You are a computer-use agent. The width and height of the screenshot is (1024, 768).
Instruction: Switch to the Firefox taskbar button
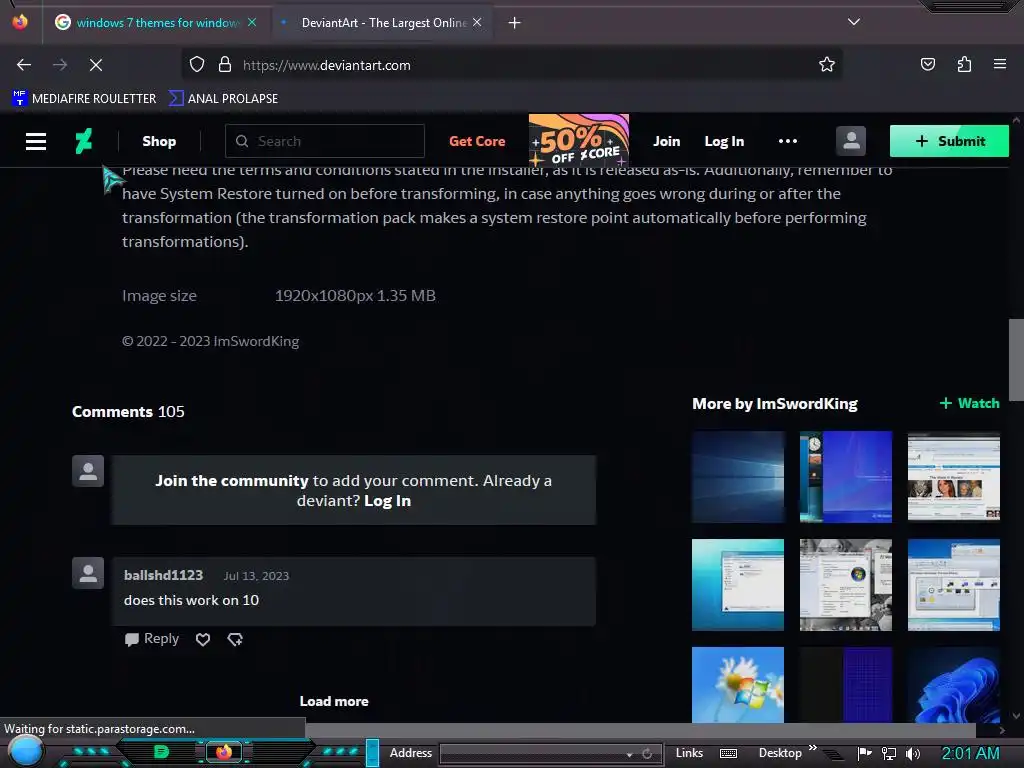click(224, 752)
